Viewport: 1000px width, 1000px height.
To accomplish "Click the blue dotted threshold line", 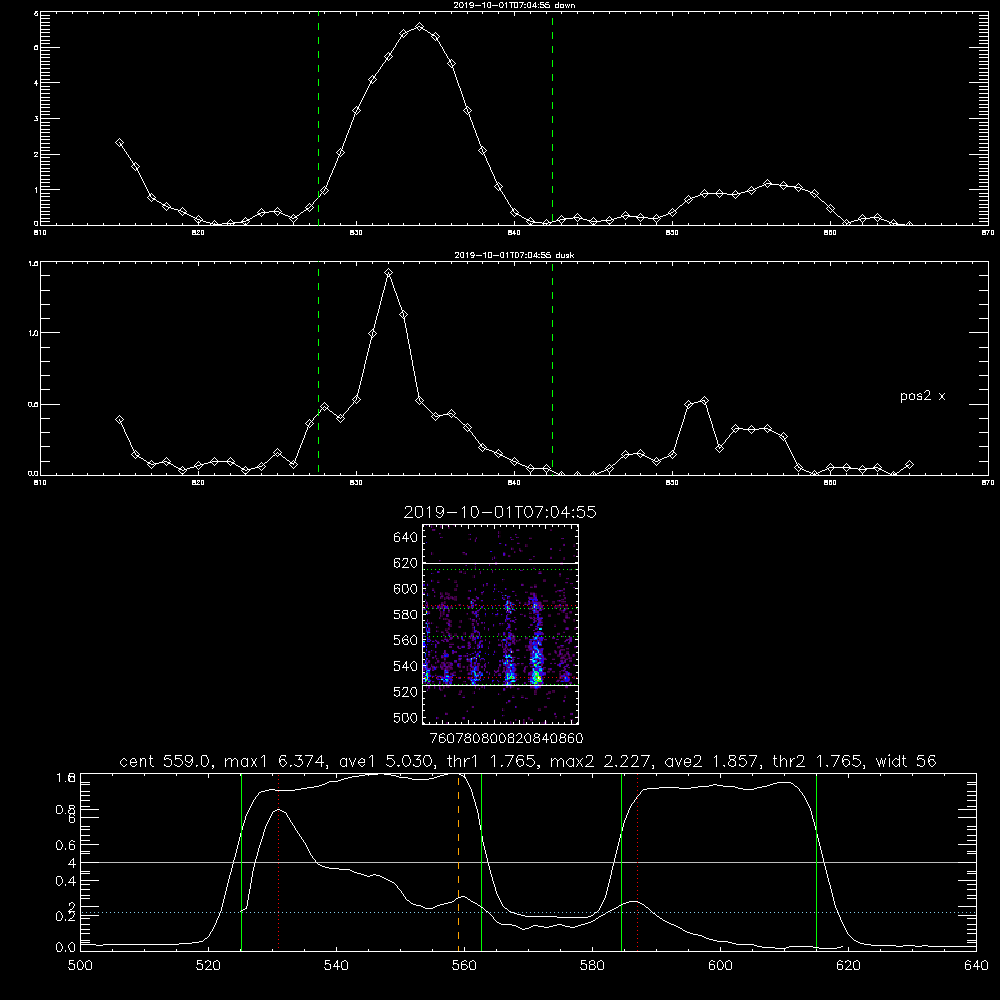I will pos(528,913).
